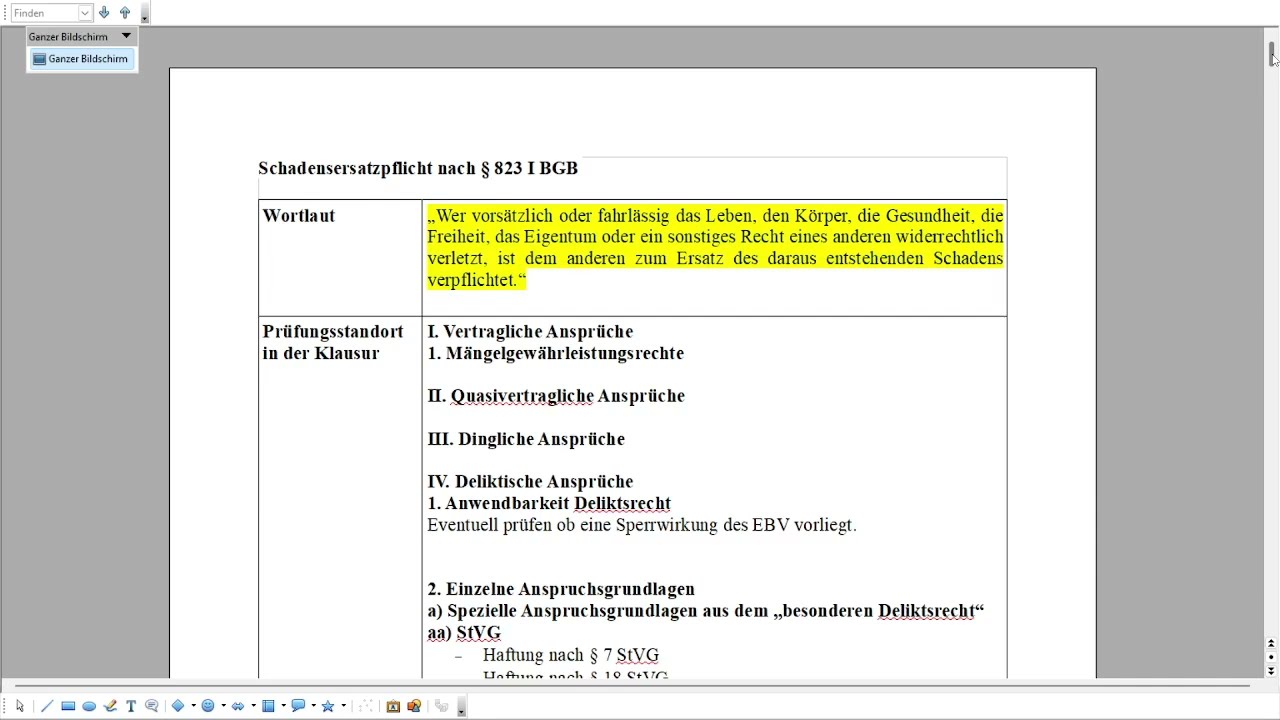Insert callout bubble shape
Viewport: 1280px width, 720px height.
pos(298,706)
